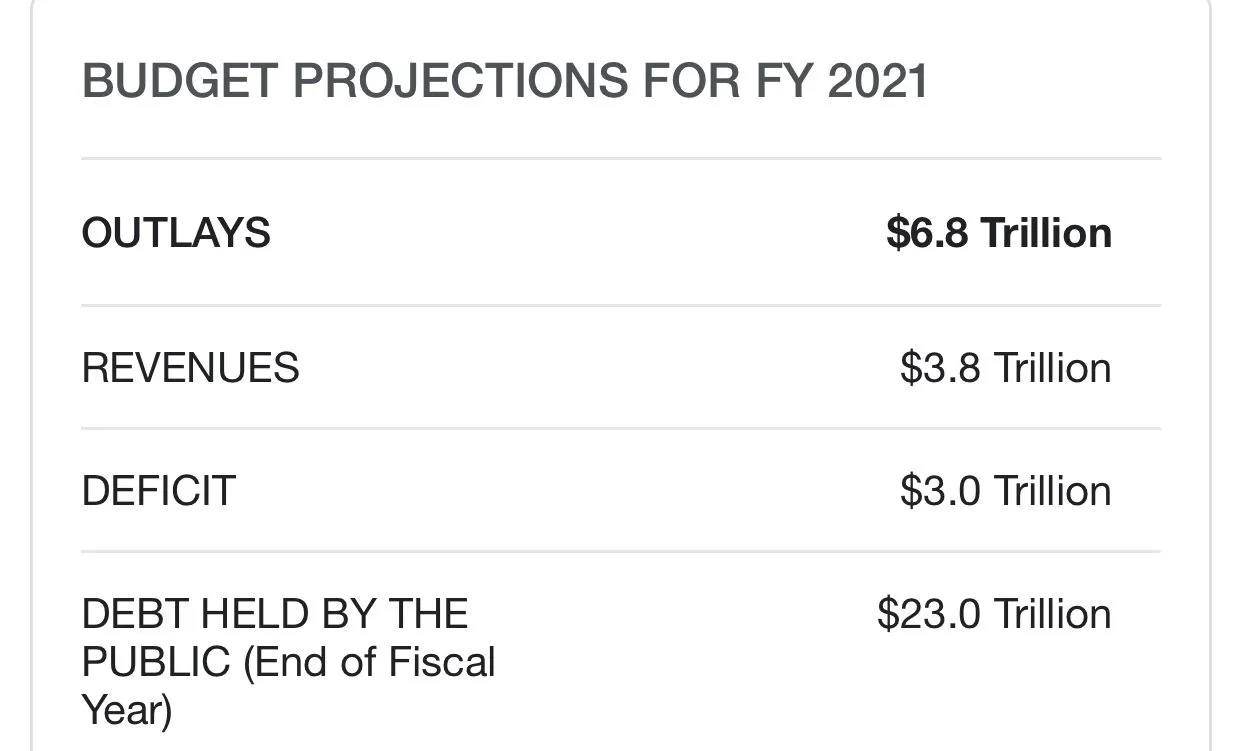Click the $3.8 Trillion revenues value
Image resolution: width=1242 pixels, height=751 pixels.
[x=1005, y=368]
